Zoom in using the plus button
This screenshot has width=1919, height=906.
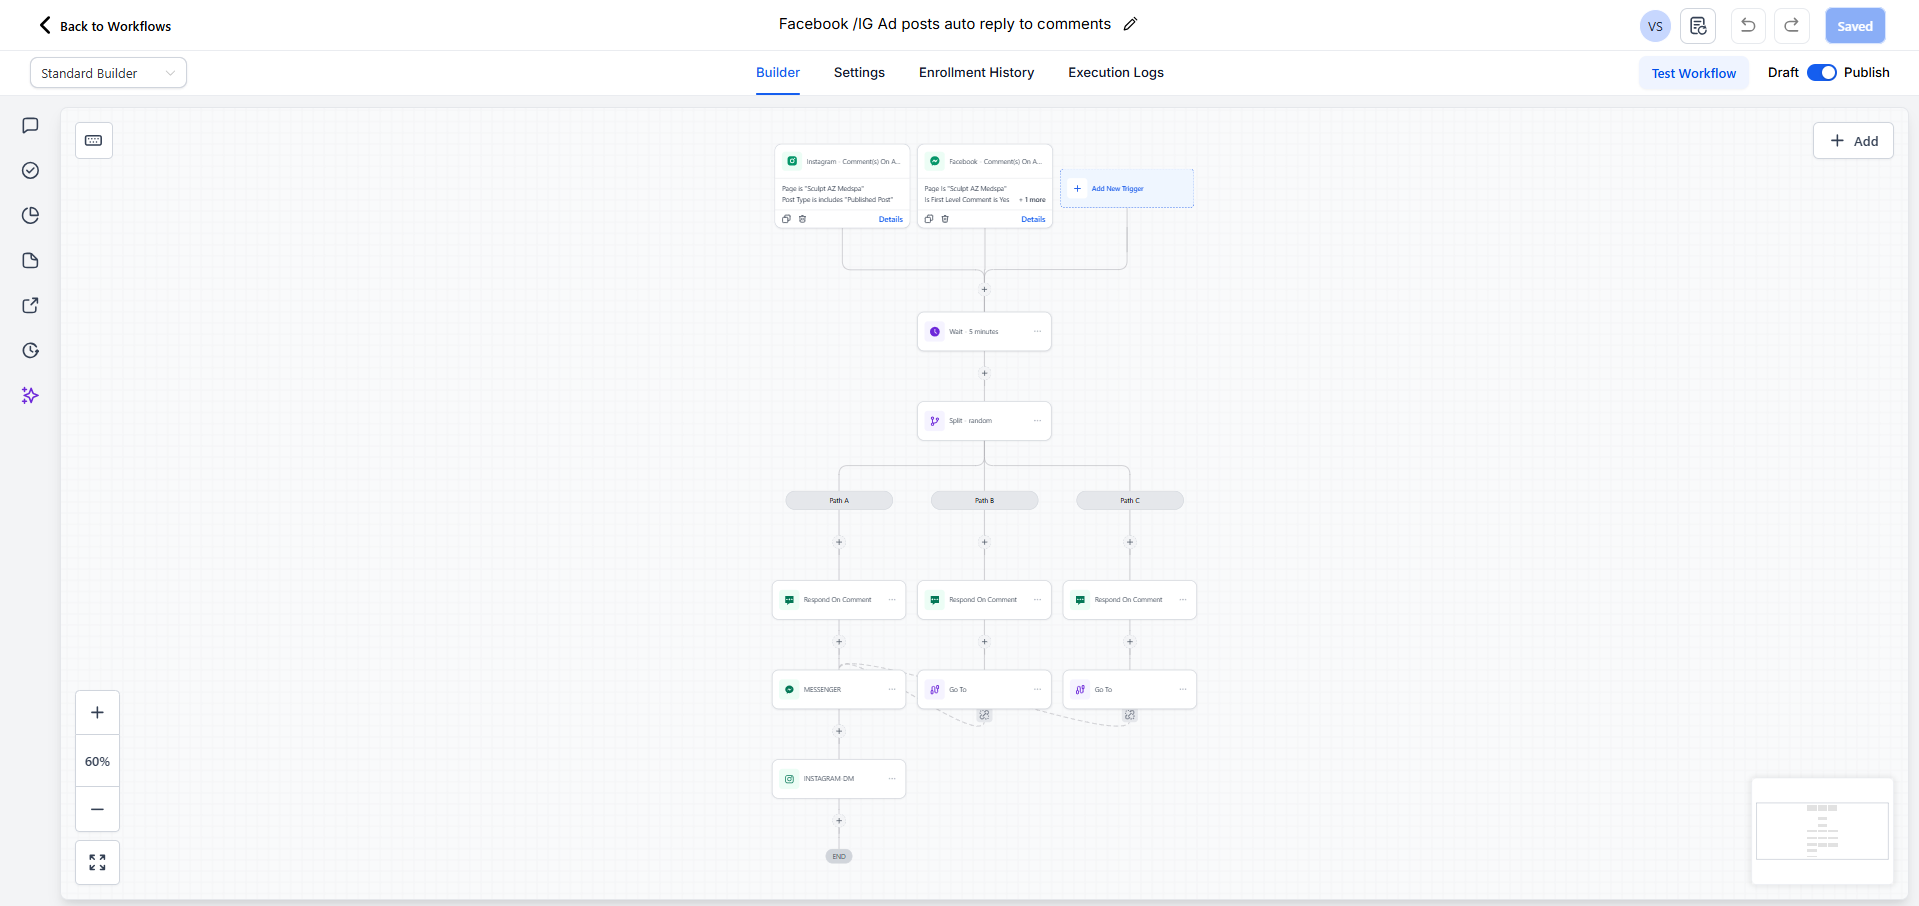(x=97, y=713)
